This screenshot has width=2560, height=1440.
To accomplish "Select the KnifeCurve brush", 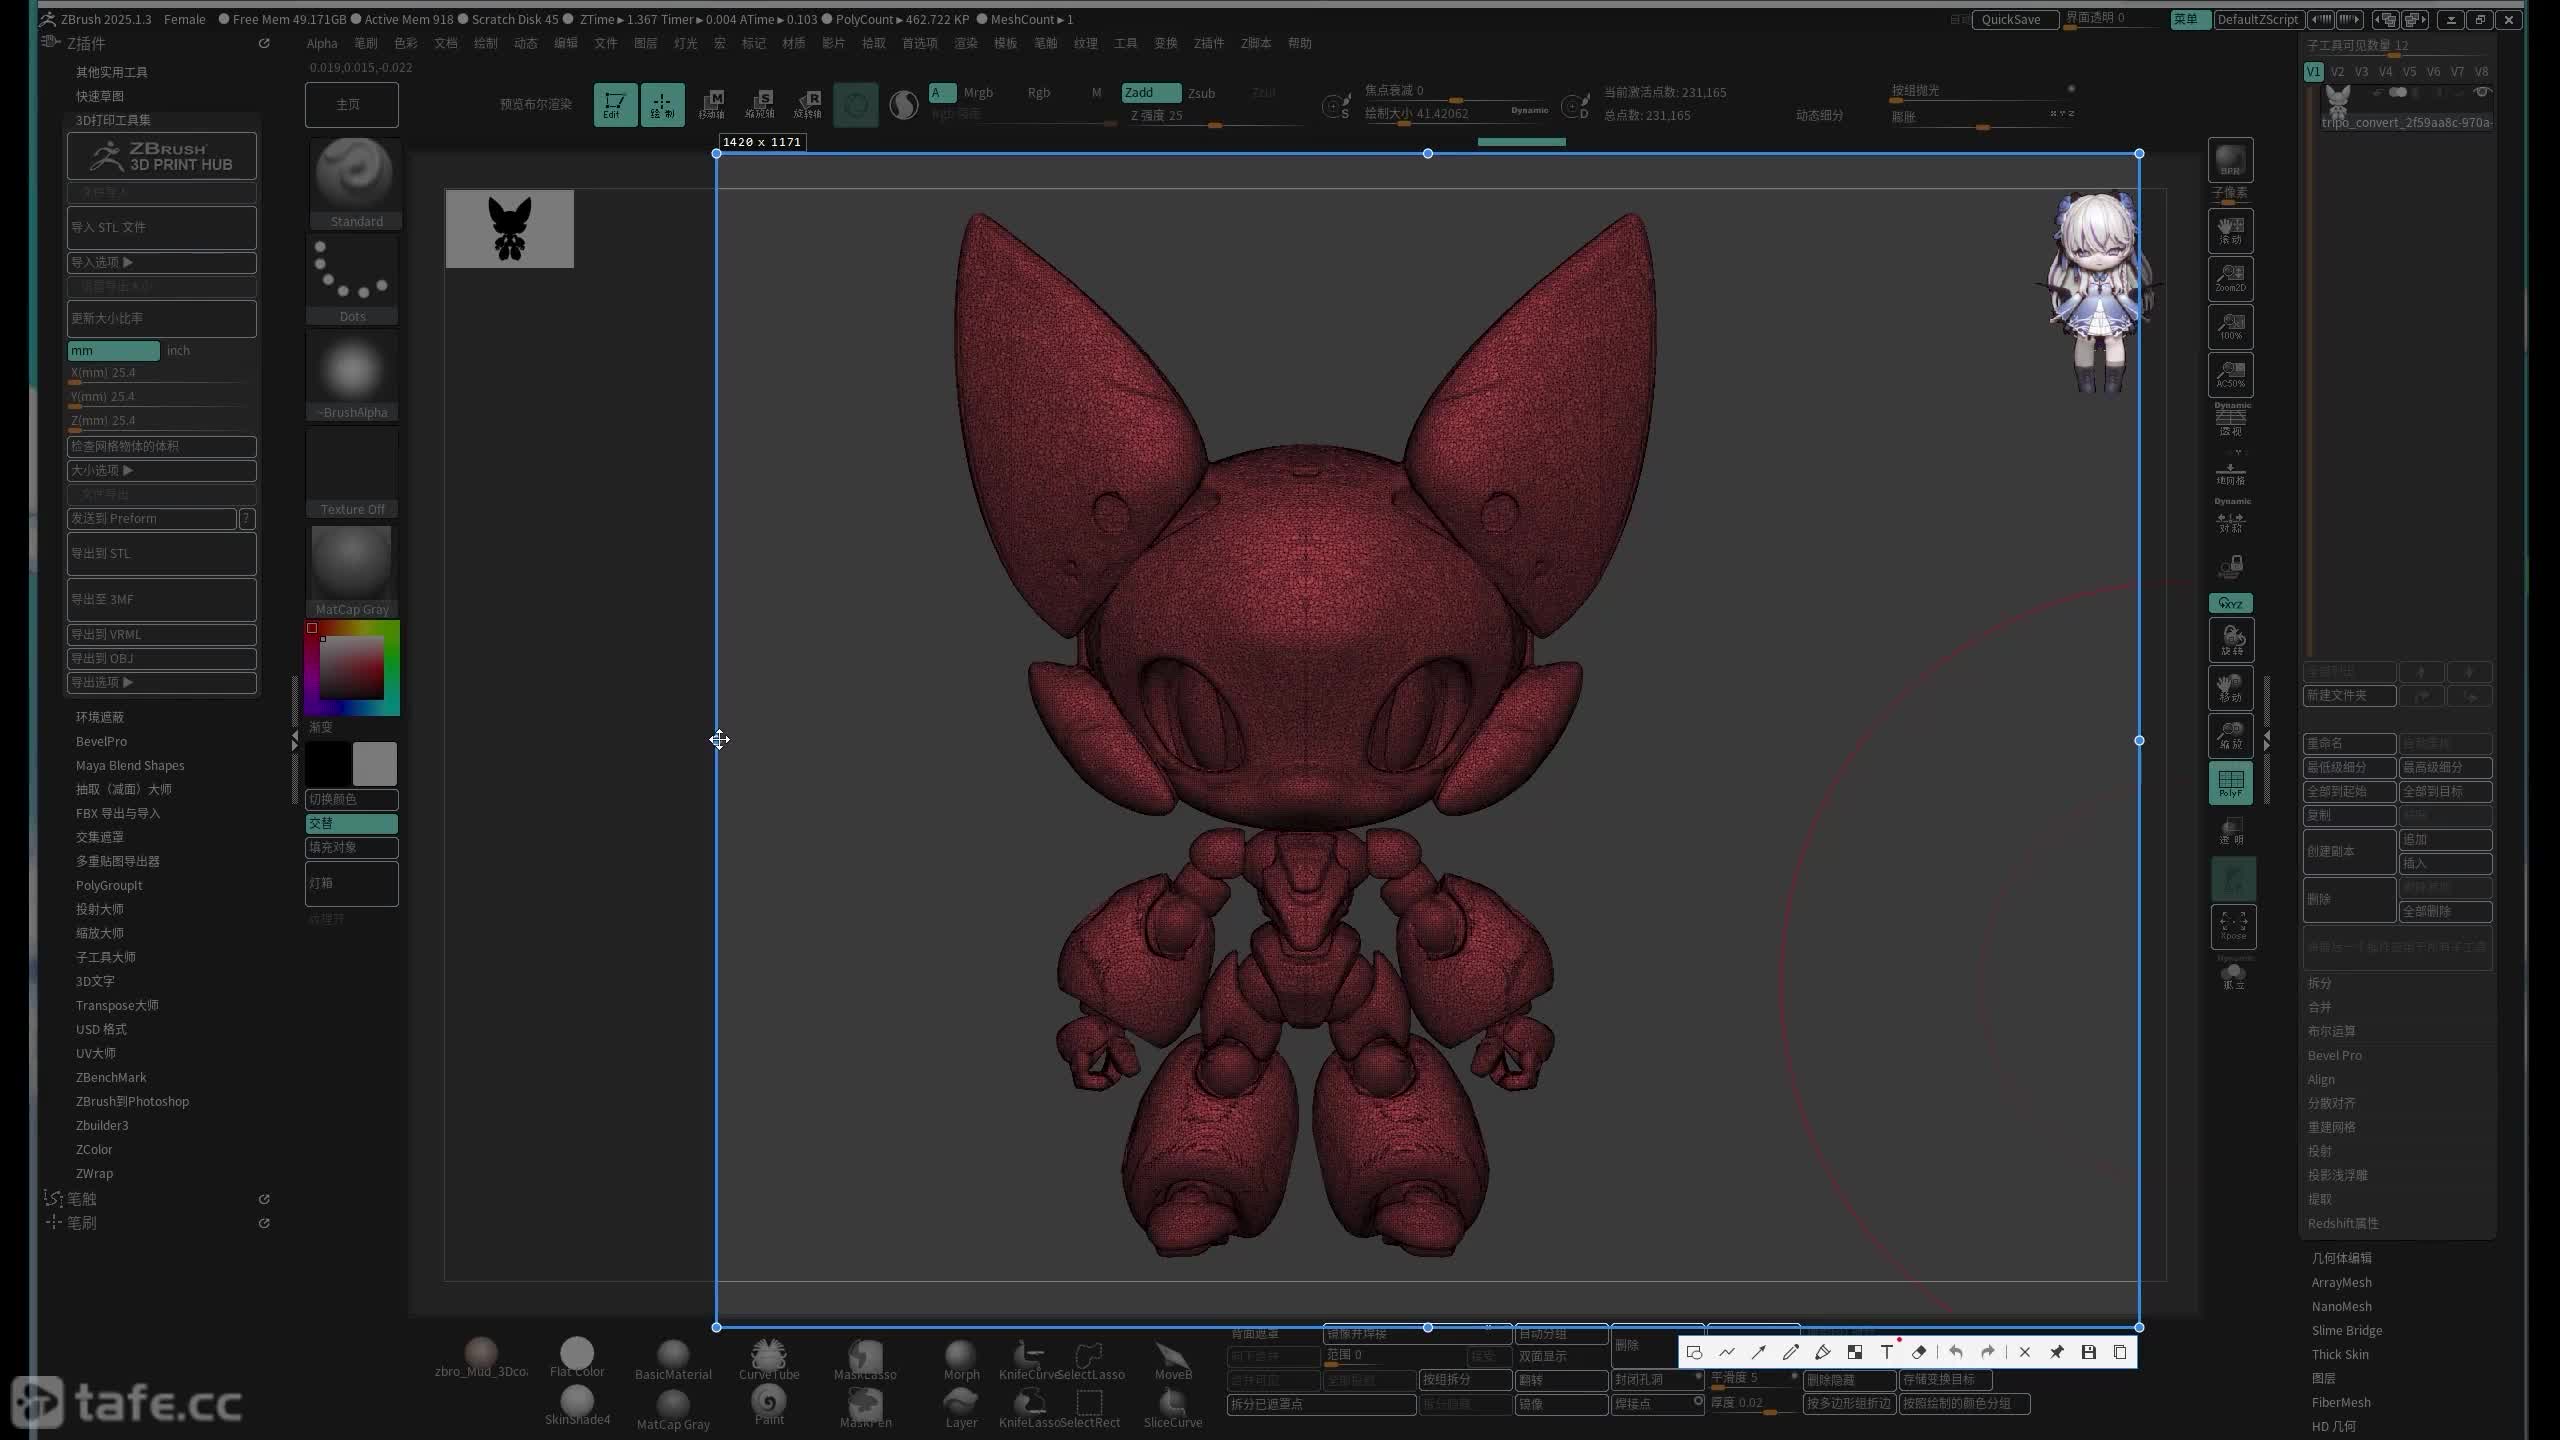I will 1028,1360.
